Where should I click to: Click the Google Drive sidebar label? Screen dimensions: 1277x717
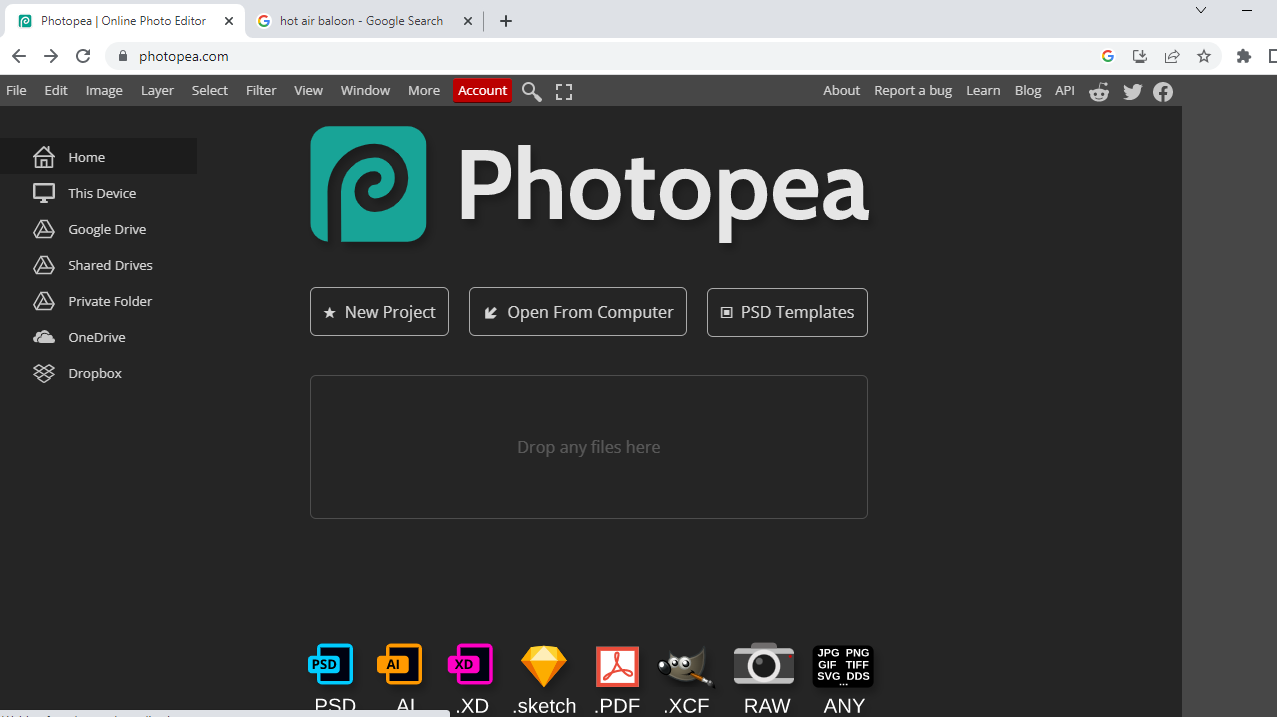click(x=107, y=229)
